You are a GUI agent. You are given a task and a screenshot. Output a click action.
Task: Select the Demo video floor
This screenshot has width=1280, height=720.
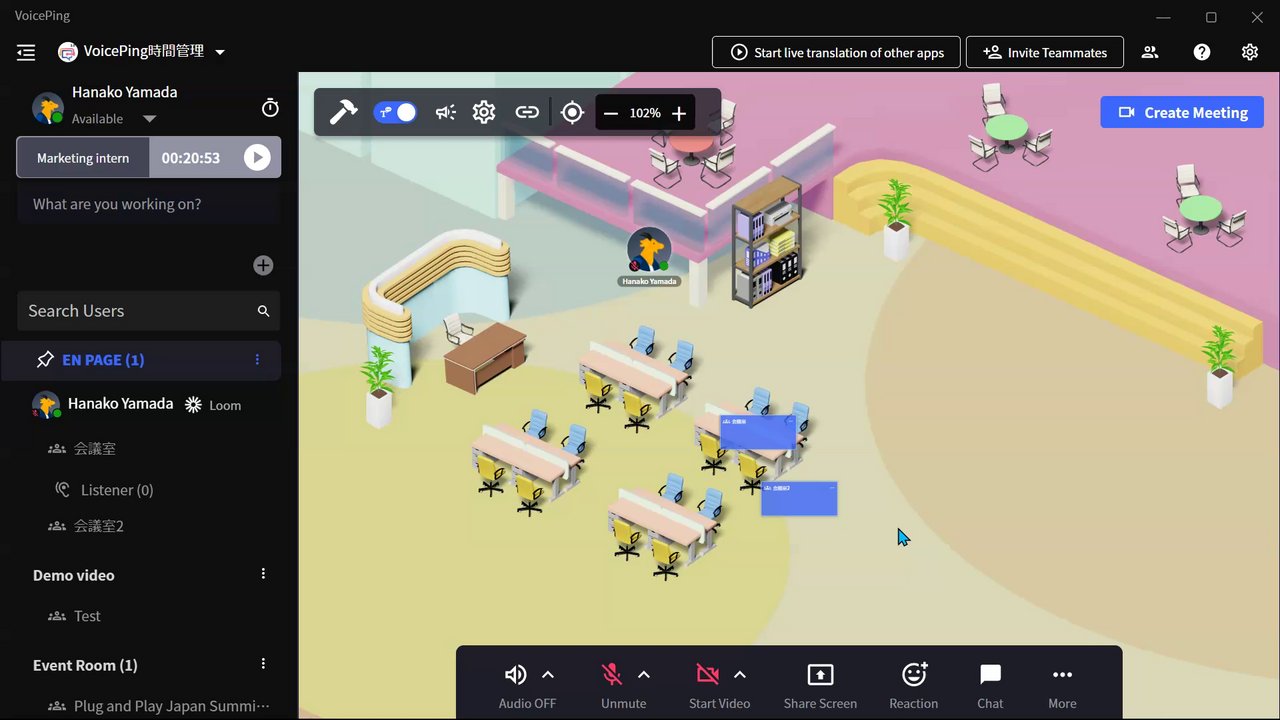pos(74,575)
